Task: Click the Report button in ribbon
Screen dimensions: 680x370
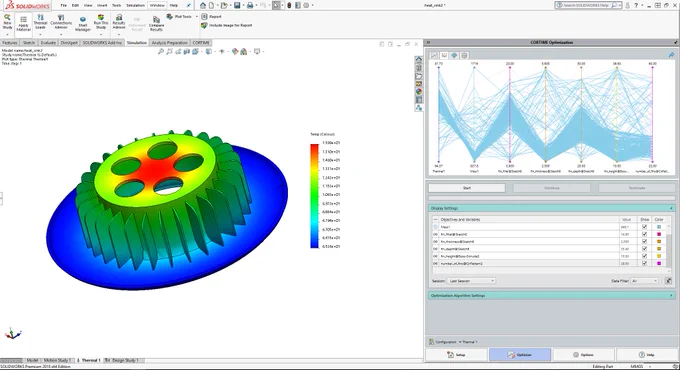Action: point(212,16)
